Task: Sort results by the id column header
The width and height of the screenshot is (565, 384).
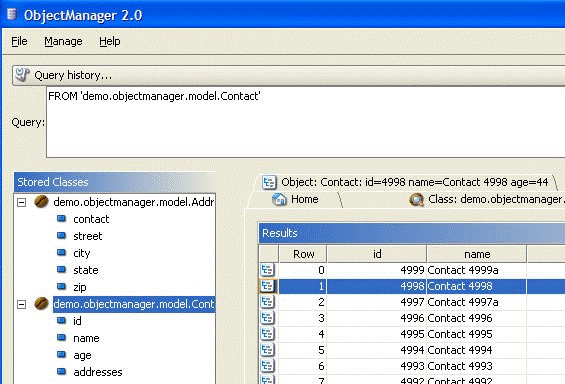Action: coord(377,254)
